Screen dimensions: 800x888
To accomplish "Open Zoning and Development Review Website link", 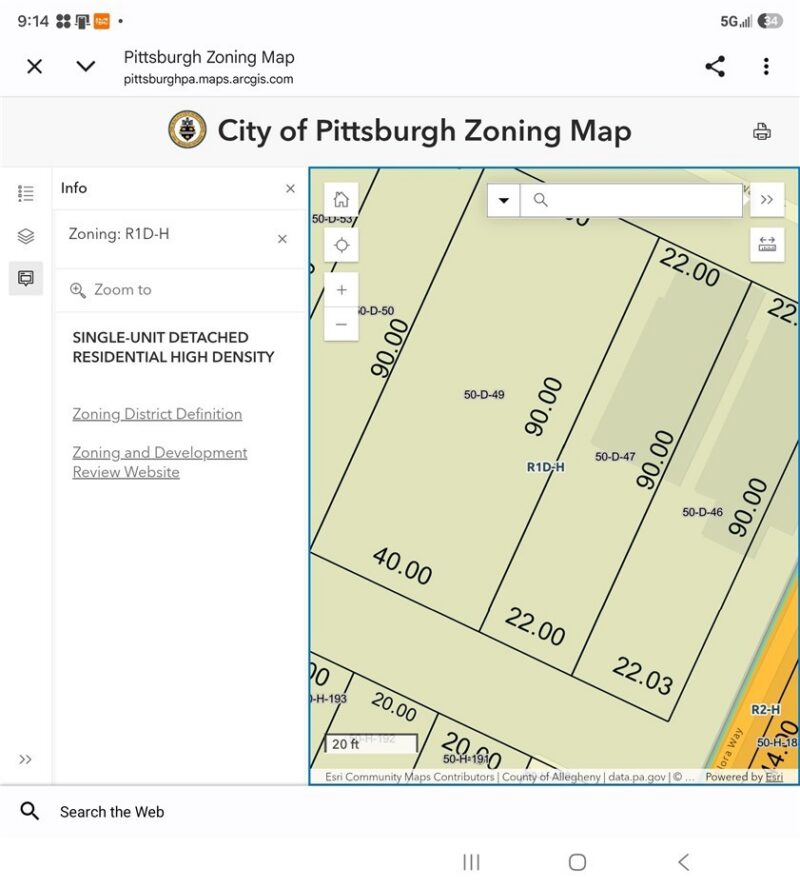I will point(160,462).
